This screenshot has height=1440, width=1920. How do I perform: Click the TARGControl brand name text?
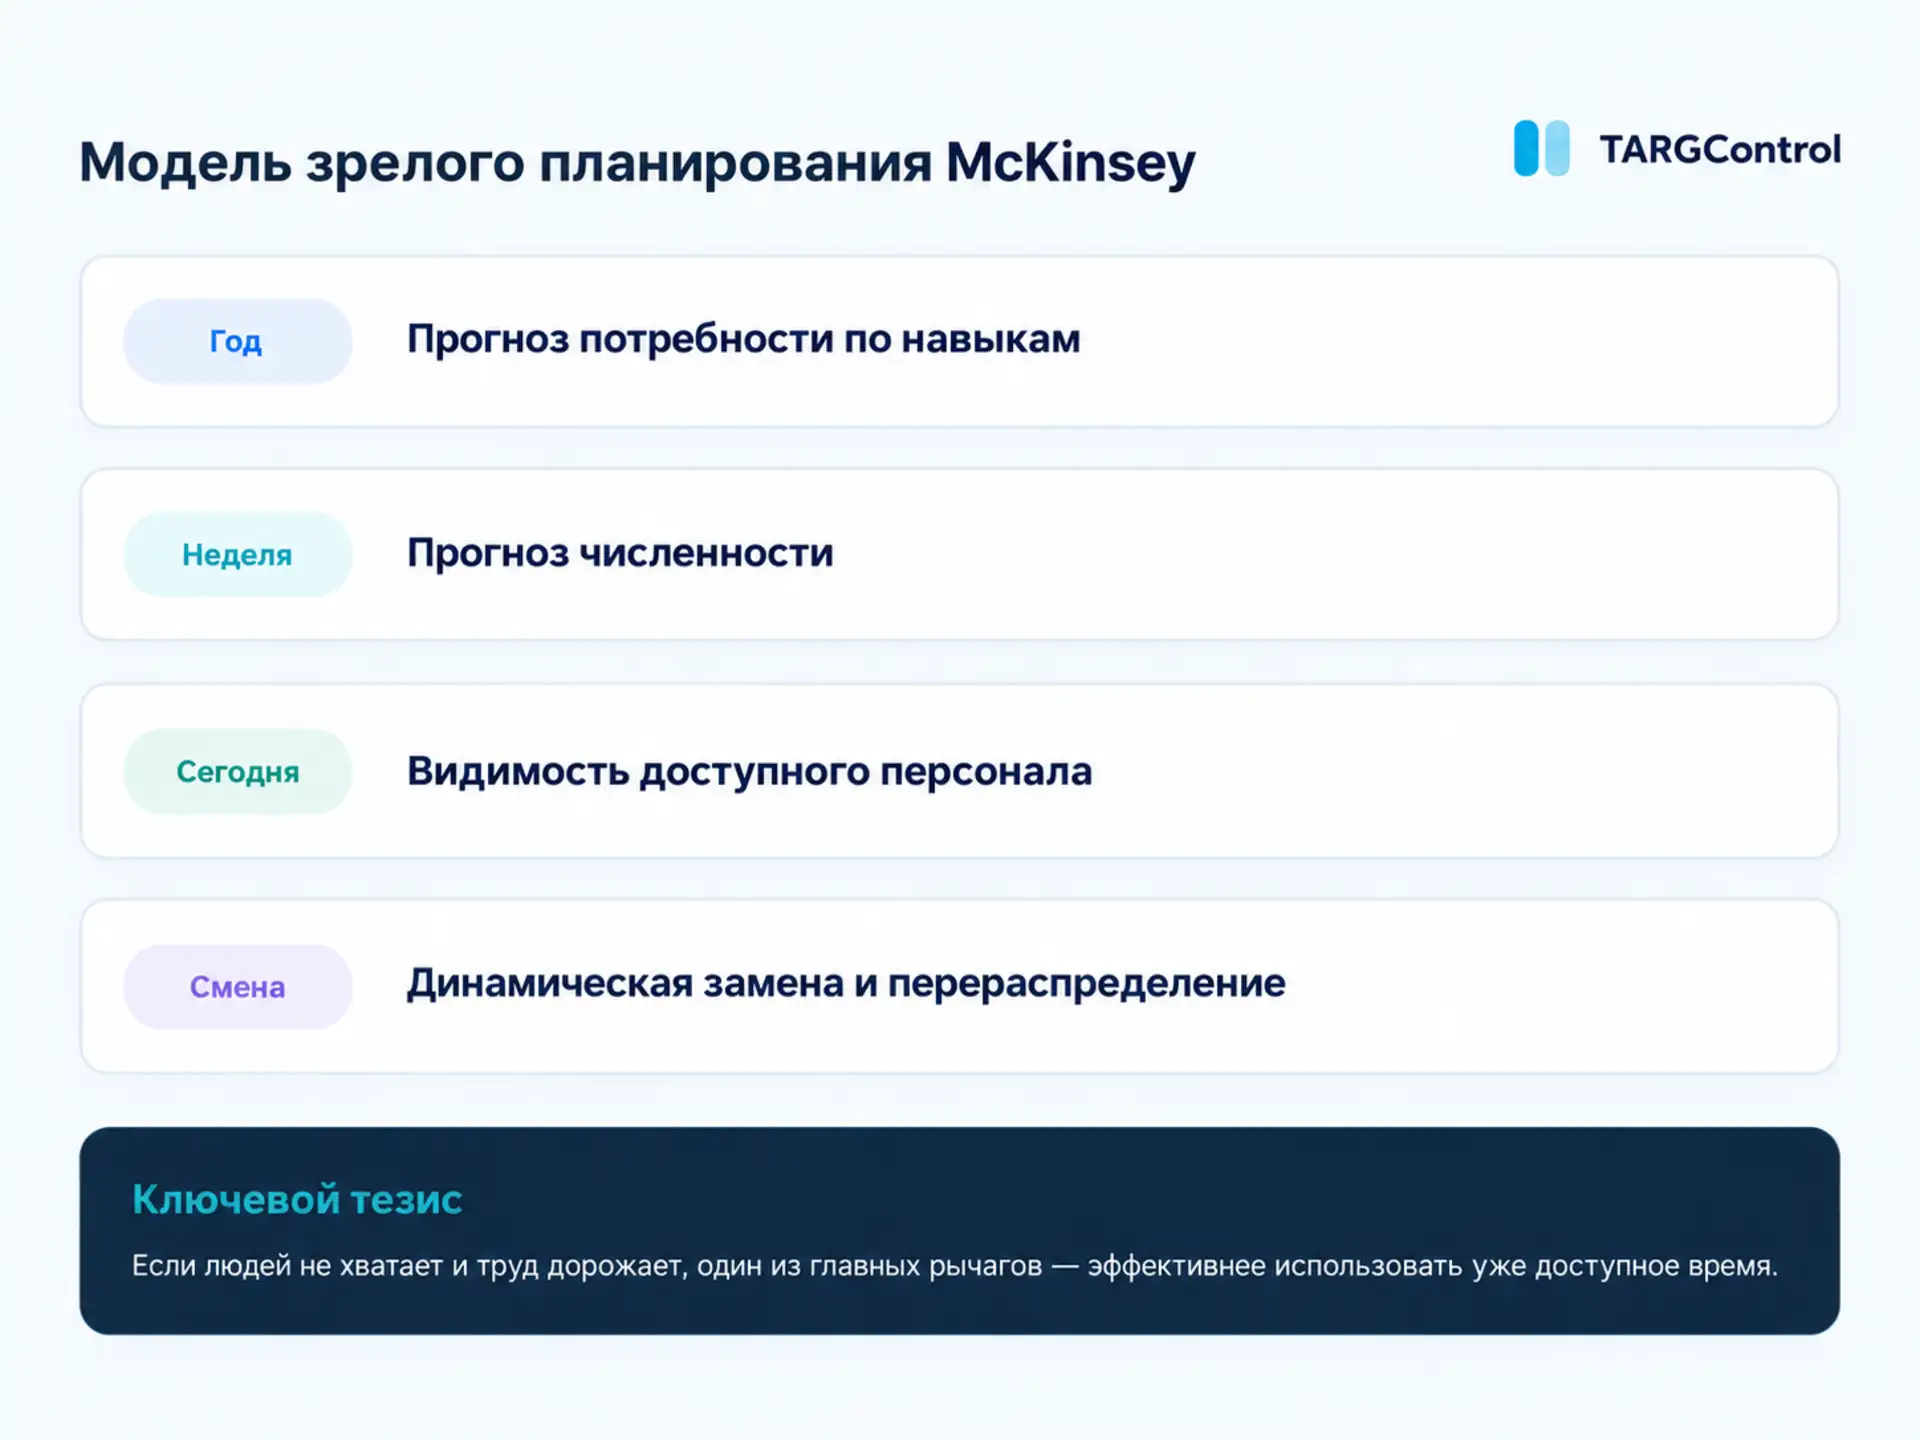(x=1720, y=149)
